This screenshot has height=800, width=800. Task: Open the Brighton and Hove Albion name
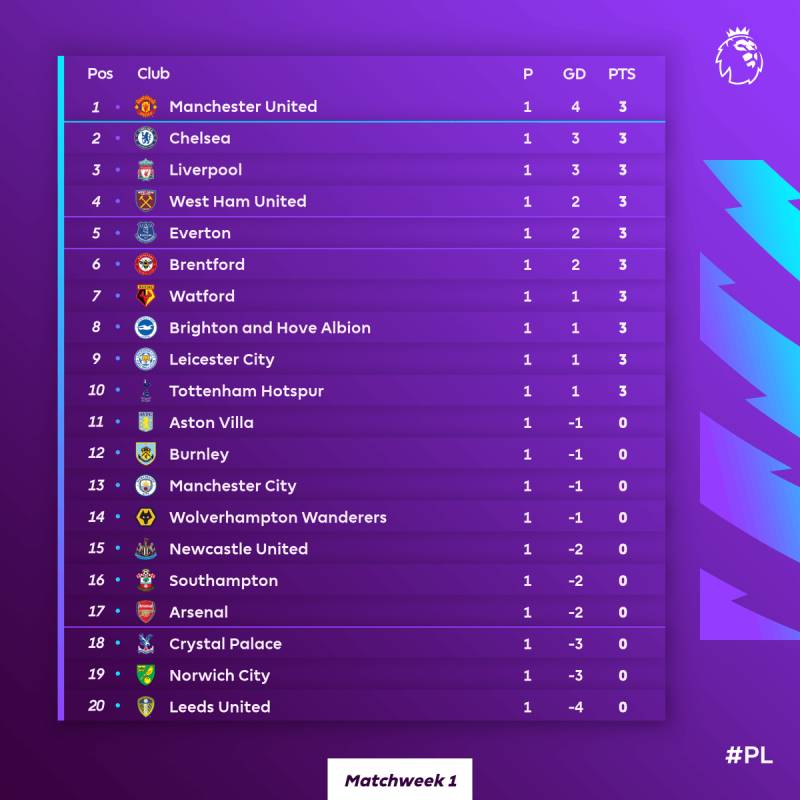click(270, 328)
